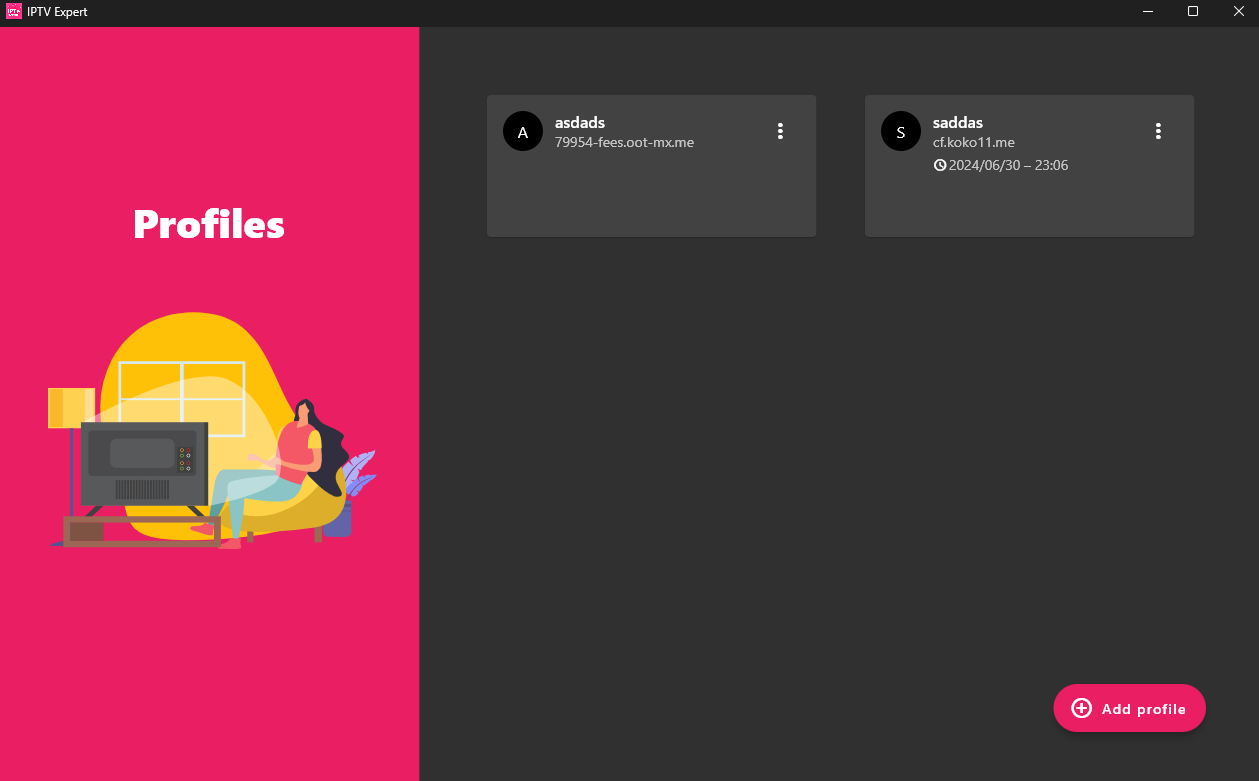Click the IPTV Expert logo in the title bar
The width and height of the screenshot is (1259, 781).
click(14, 12)
